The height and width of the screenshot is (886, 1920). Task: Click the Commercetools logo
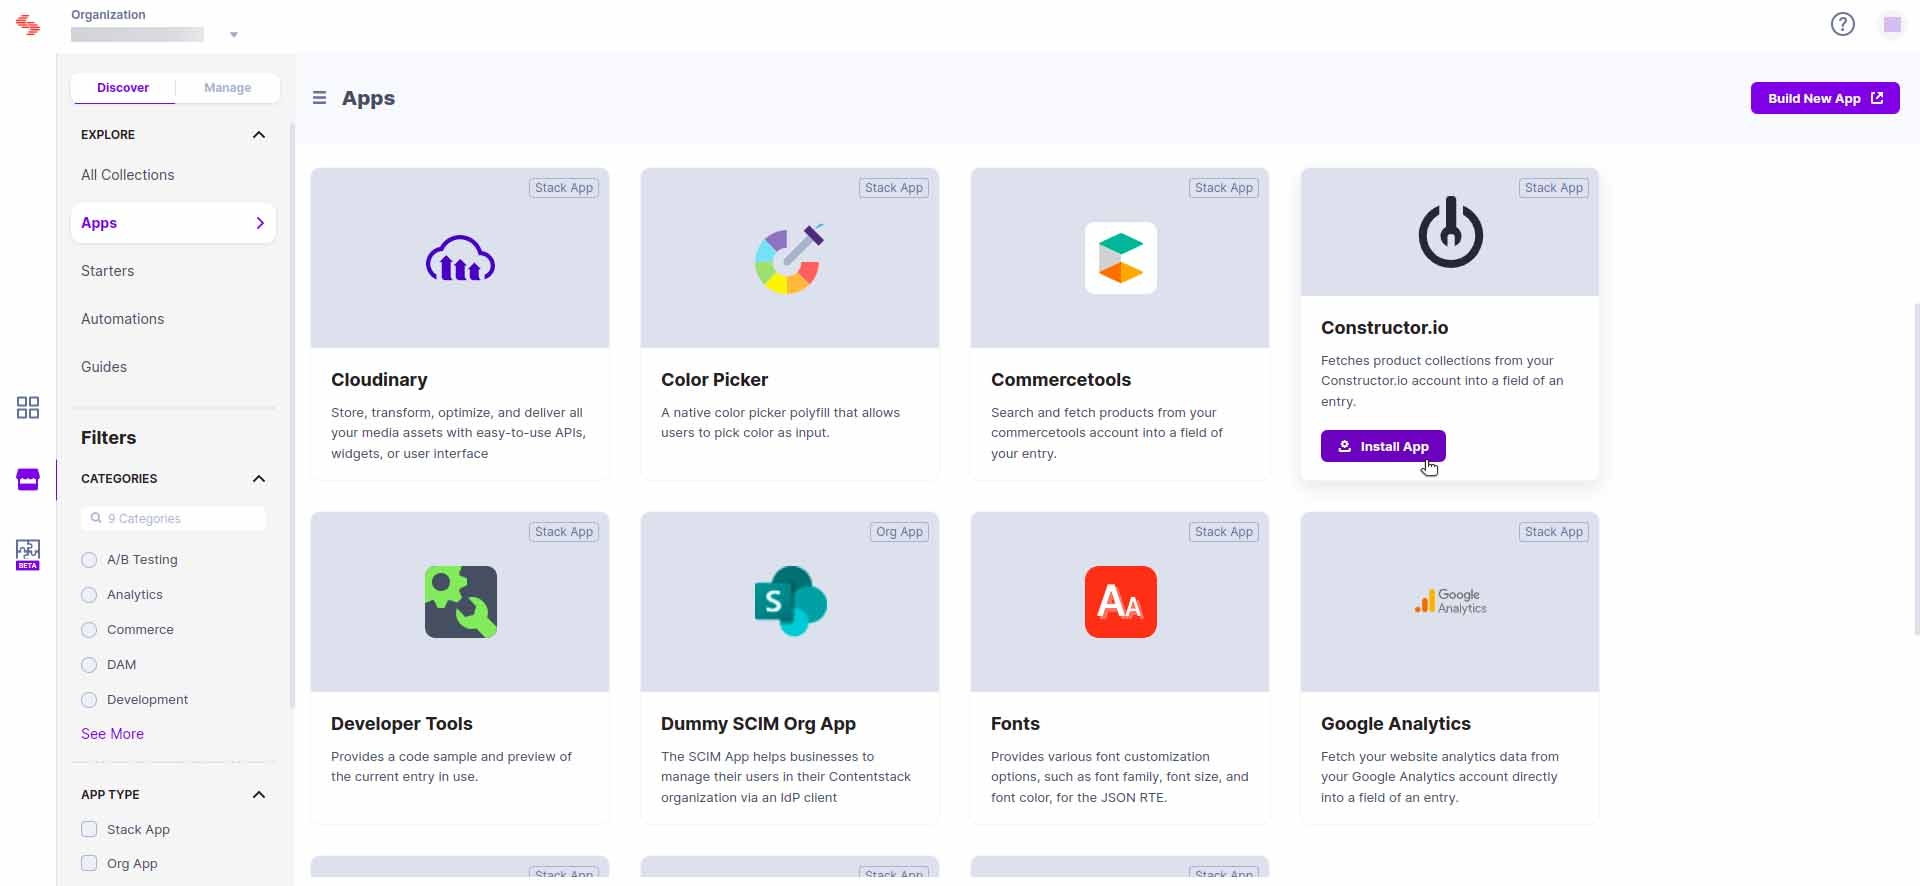coord(1120,258)
